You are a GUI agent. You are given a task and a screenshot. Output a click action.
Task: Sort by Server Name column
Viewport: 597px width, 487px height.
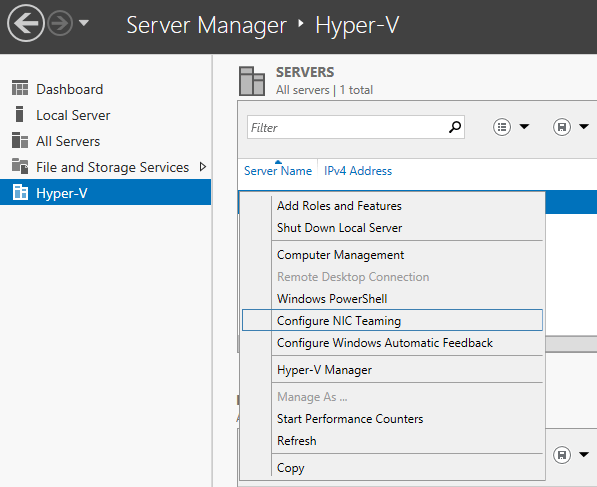click(278, 171)
